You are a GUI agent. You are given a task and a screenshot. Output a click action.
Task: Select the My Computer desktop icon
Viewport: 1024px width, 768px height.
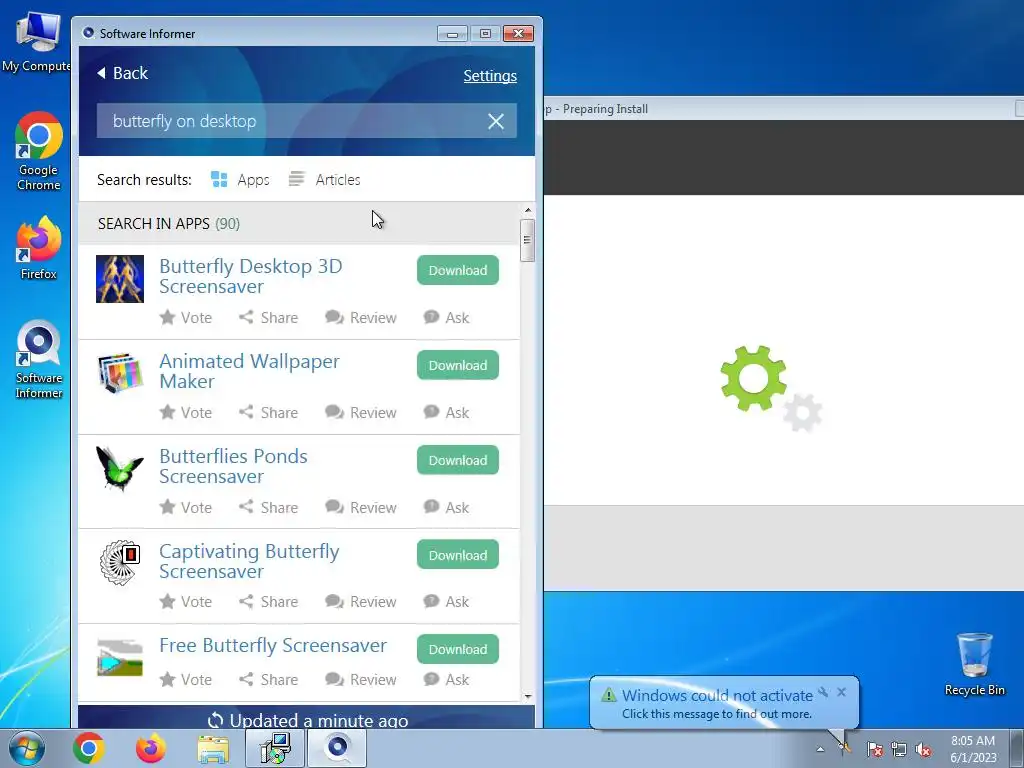[37, 42]
